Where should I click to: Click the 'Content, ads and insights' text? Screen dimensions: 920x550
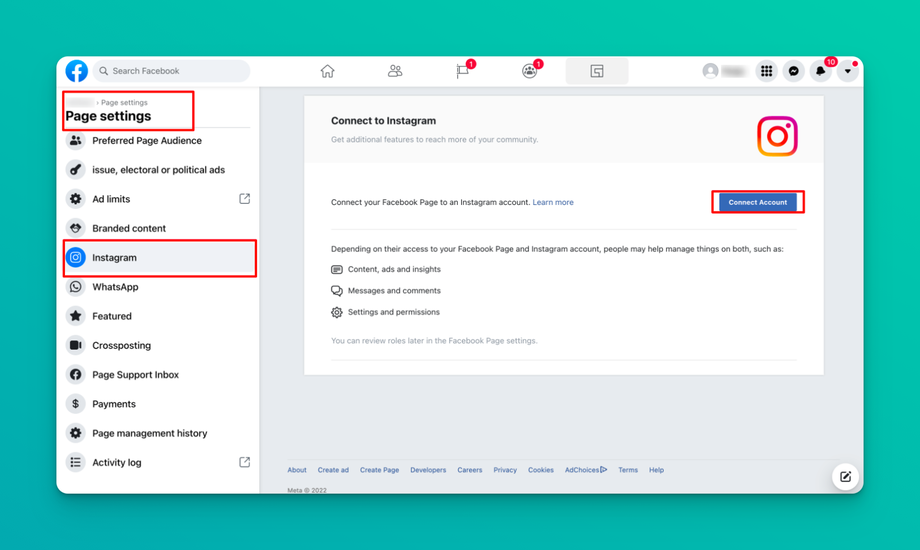coord(394,269)
